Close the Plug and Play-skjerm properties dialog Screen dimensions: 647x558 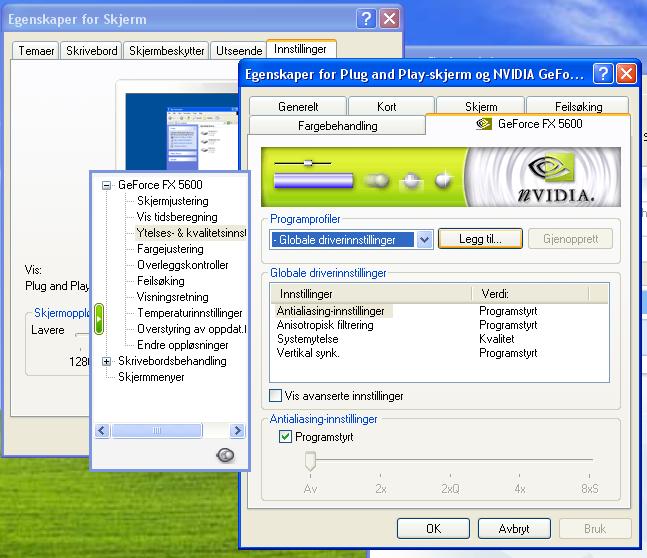(626, 74)
